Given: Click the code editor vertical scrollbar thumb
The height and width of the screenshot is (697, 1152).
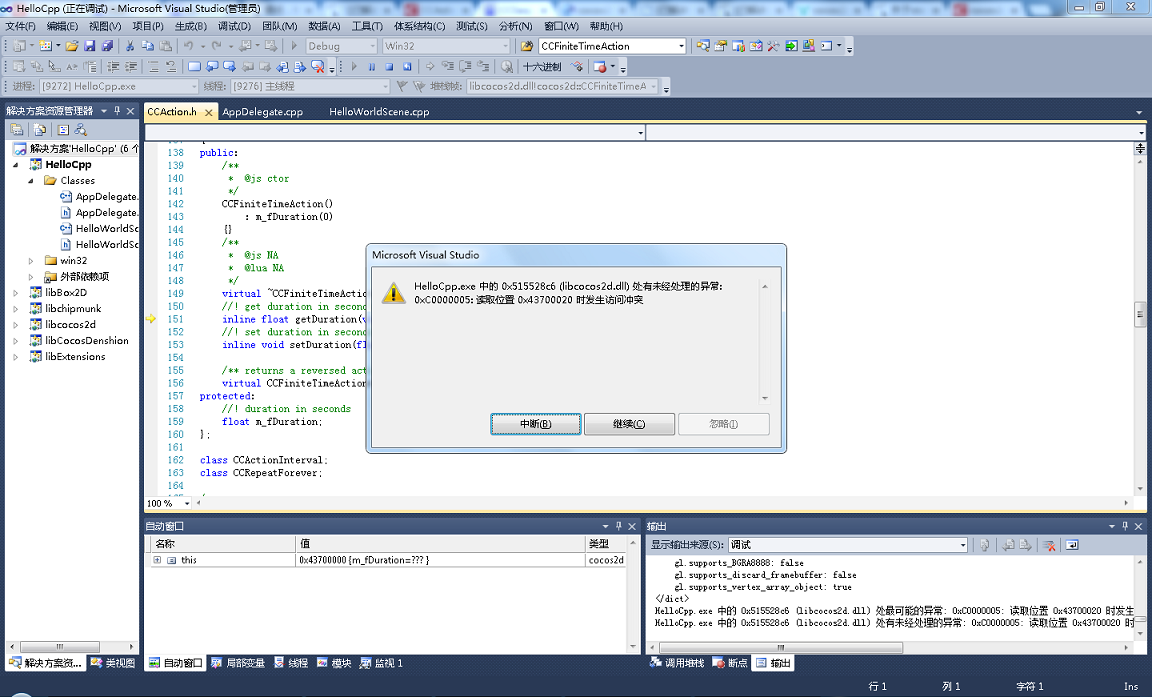Looking at the screenshot, I should 1140,314.
